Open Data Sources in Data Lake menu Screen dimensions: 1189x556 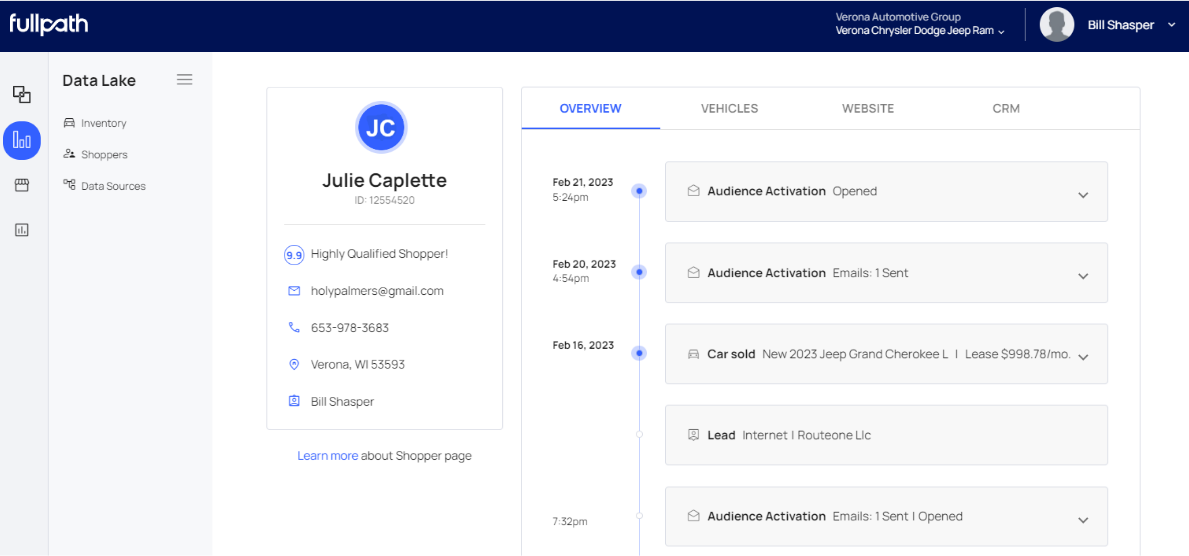click(113, 186)
